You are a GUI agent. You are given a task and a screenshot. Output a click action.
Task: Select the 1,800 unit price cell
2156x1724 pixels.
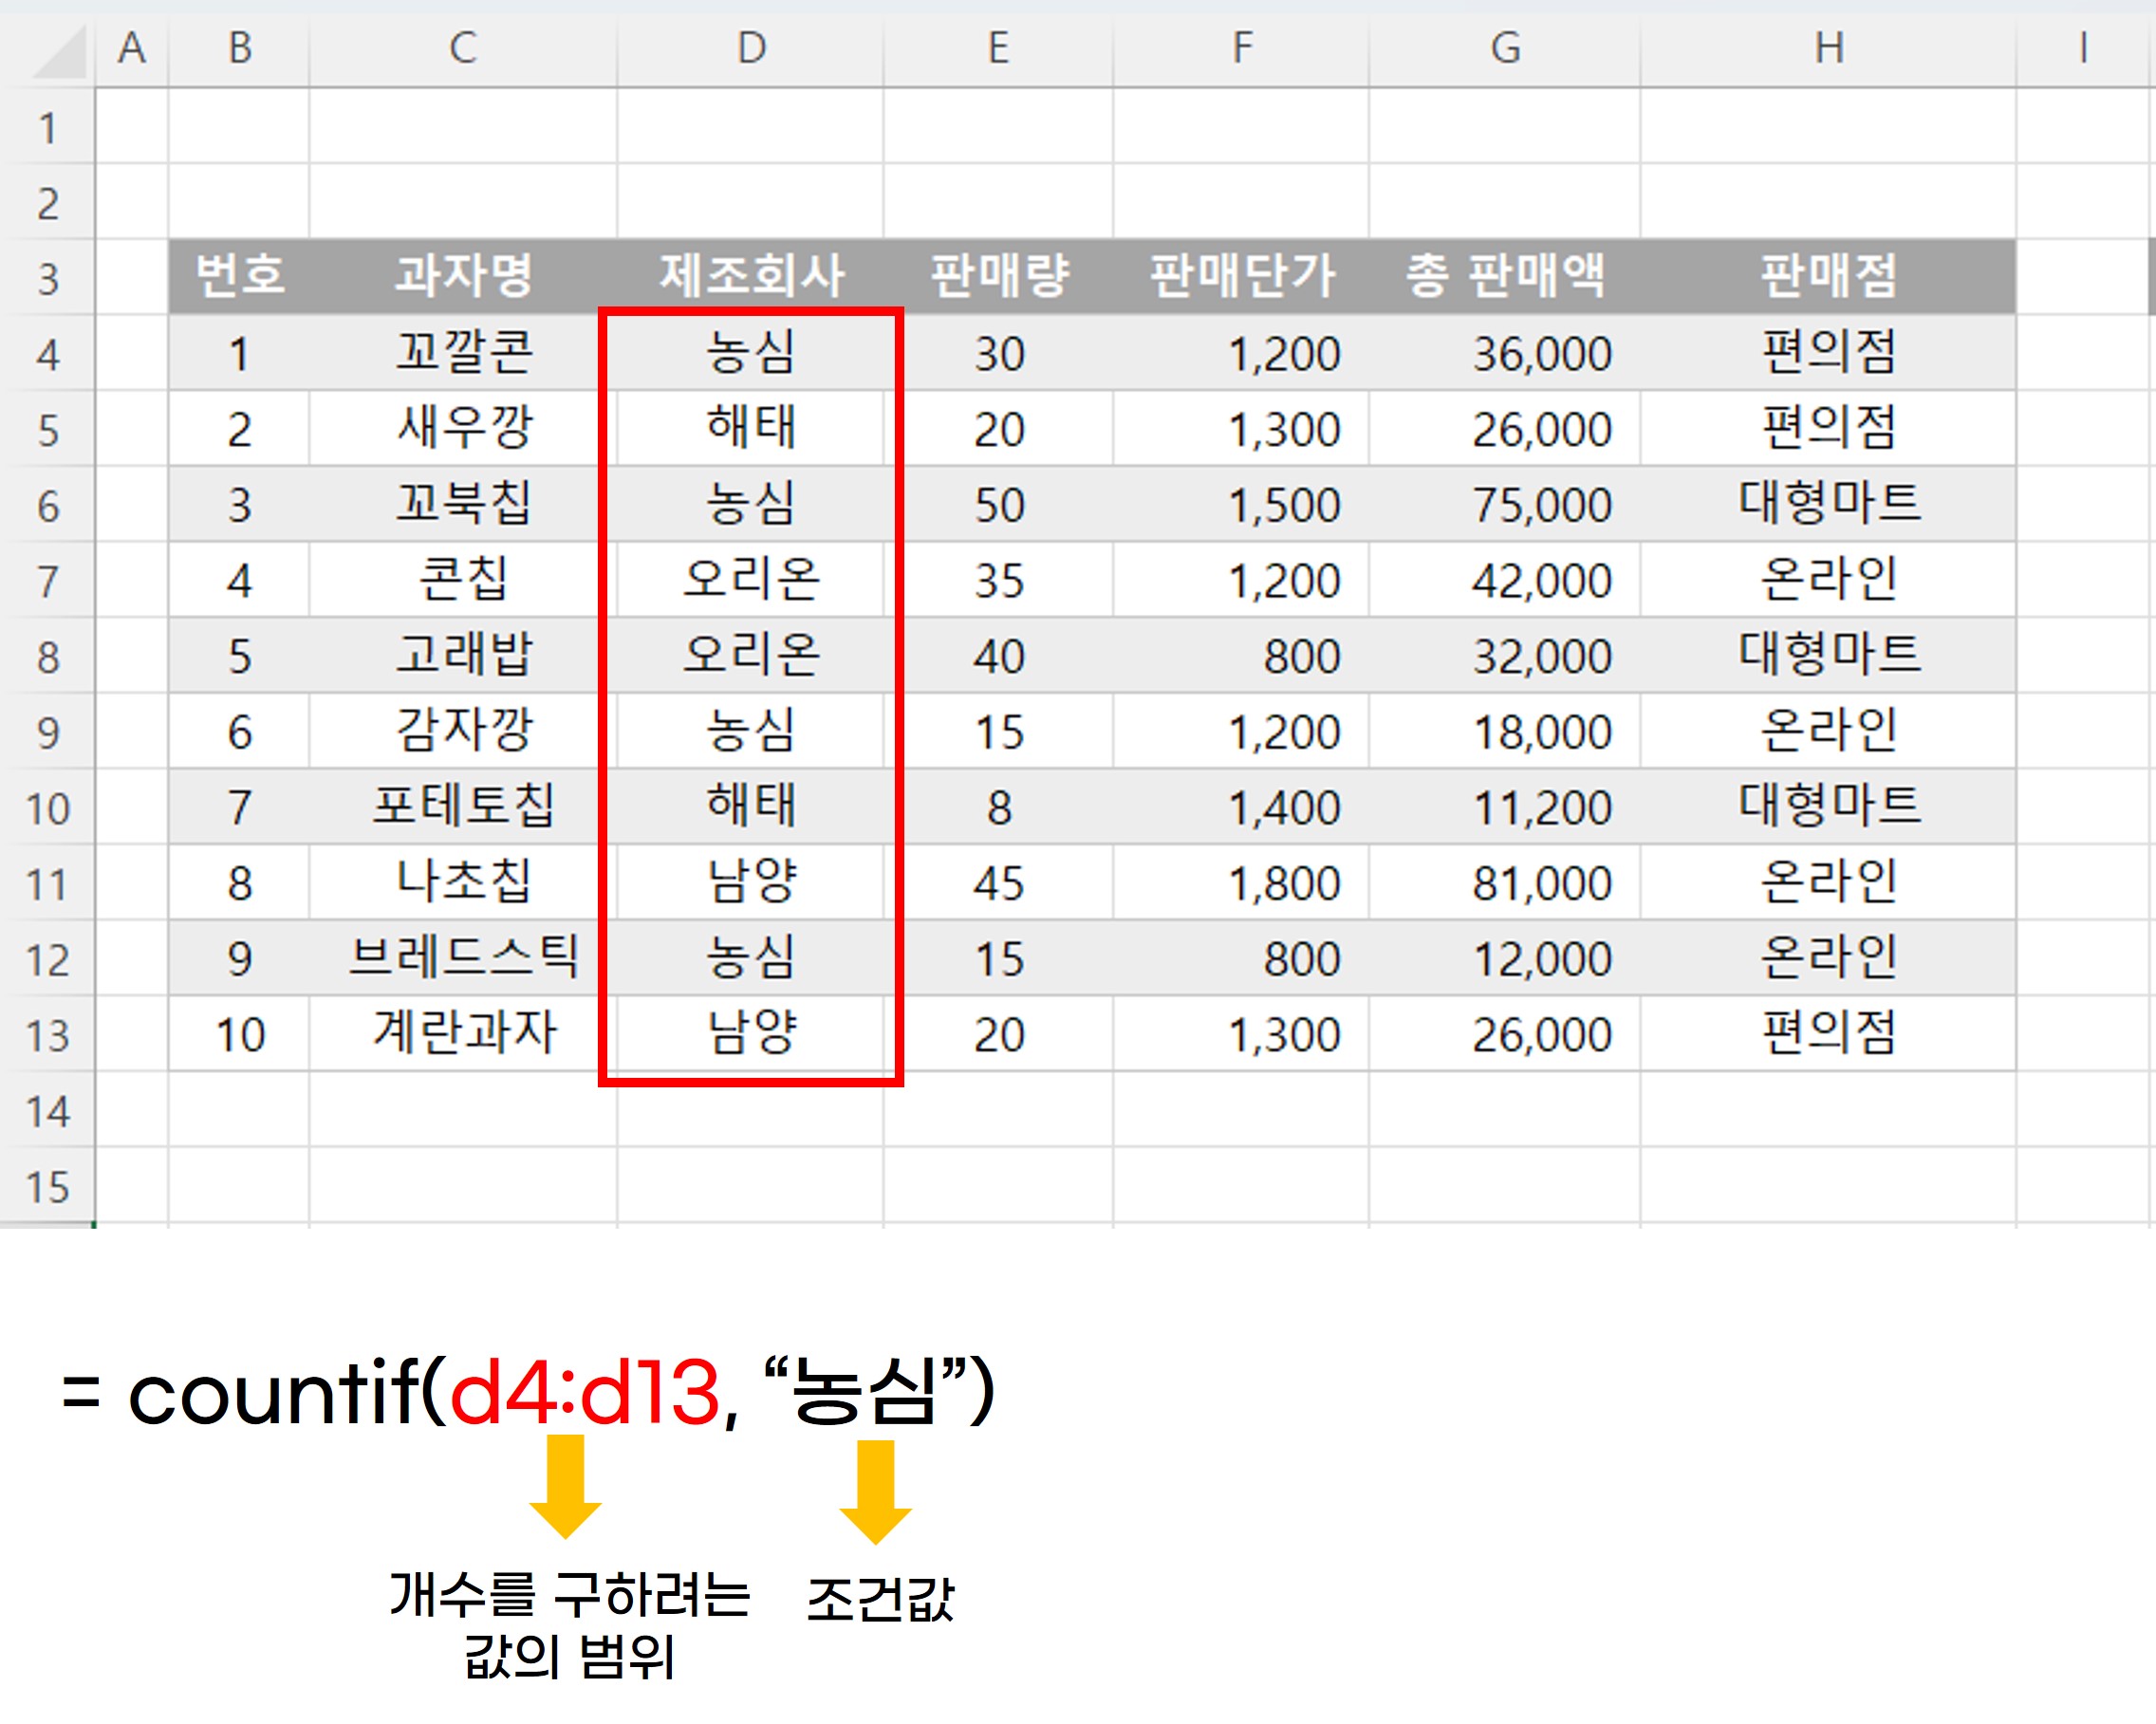pyautogui.click(x=1241, y=882)
